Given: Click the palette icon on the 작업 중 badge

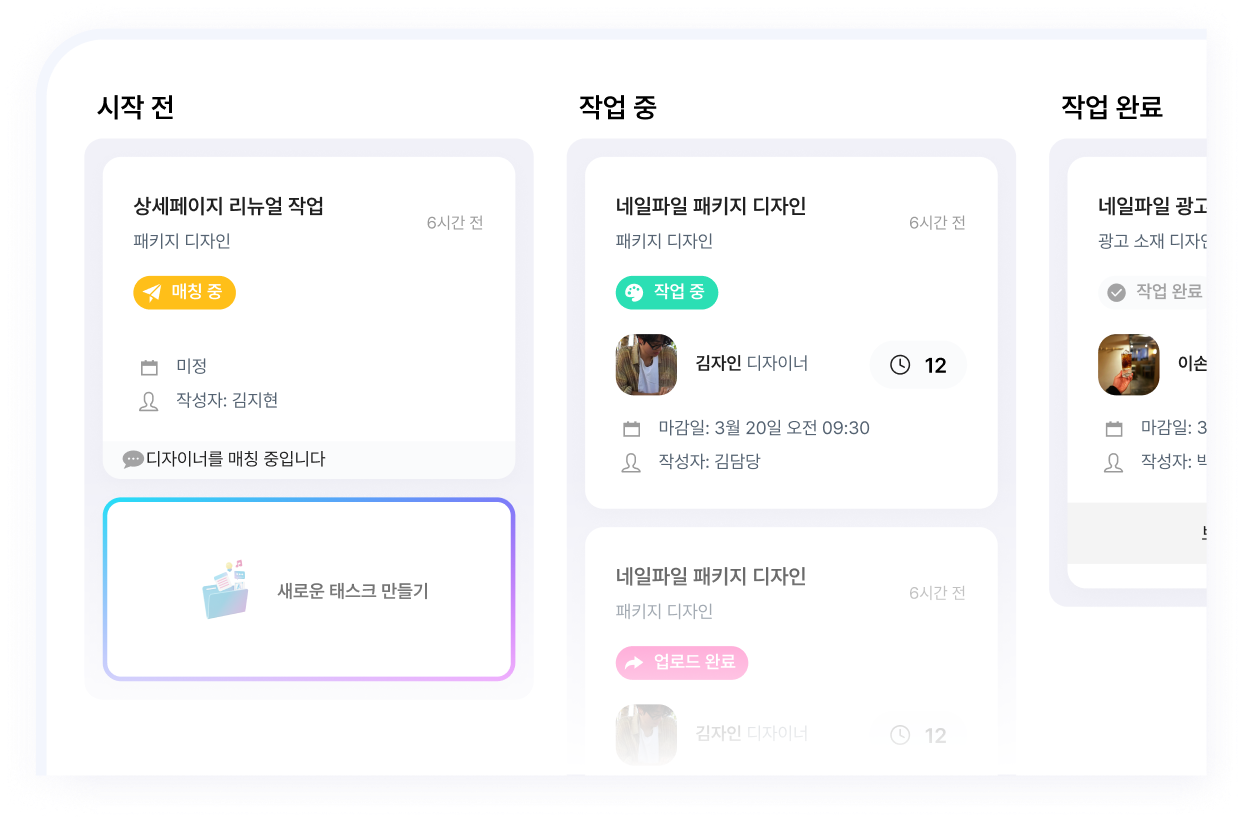Looking at the screenshot, I should click(x=632, y=293).
